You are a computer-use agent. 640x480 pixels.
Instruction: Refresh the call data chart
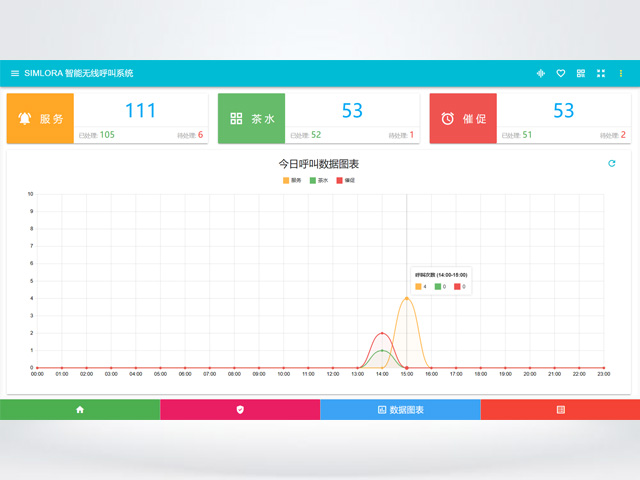[x=611, y=163]
